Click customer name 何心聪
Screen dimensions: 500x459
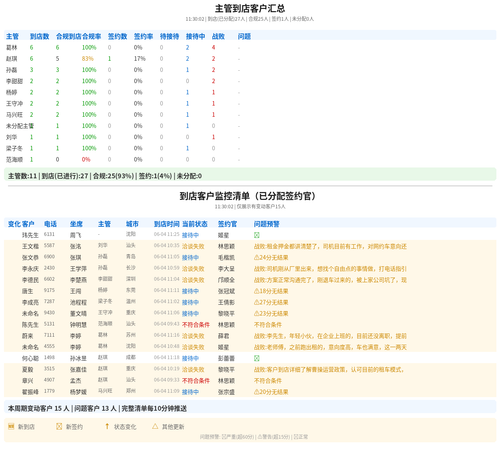tap(30, 358)
